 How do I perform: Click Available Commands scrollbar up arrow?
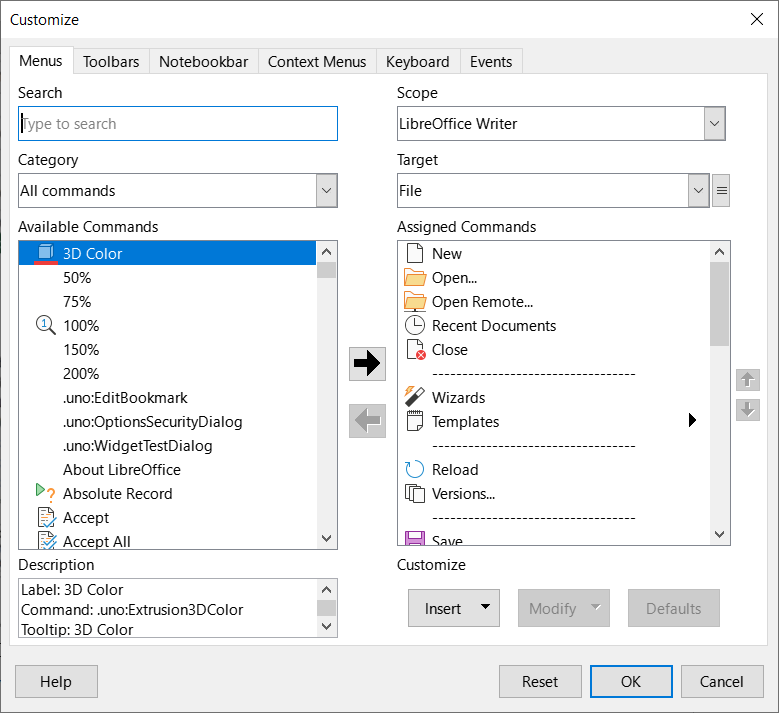point(326,252)
